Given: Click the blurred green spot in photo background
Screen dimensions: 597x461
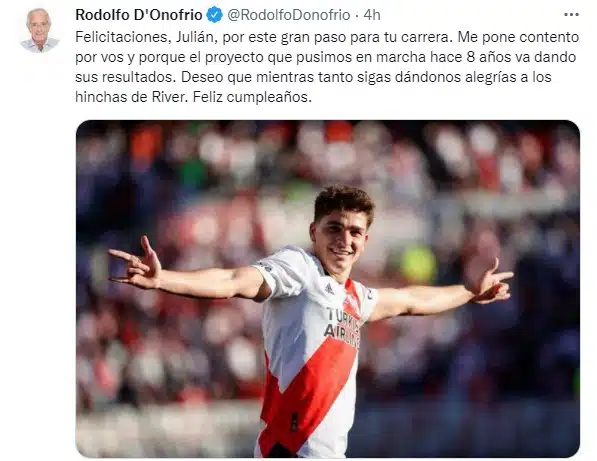Looking at the screenshot, I should [x=418, y=265].
